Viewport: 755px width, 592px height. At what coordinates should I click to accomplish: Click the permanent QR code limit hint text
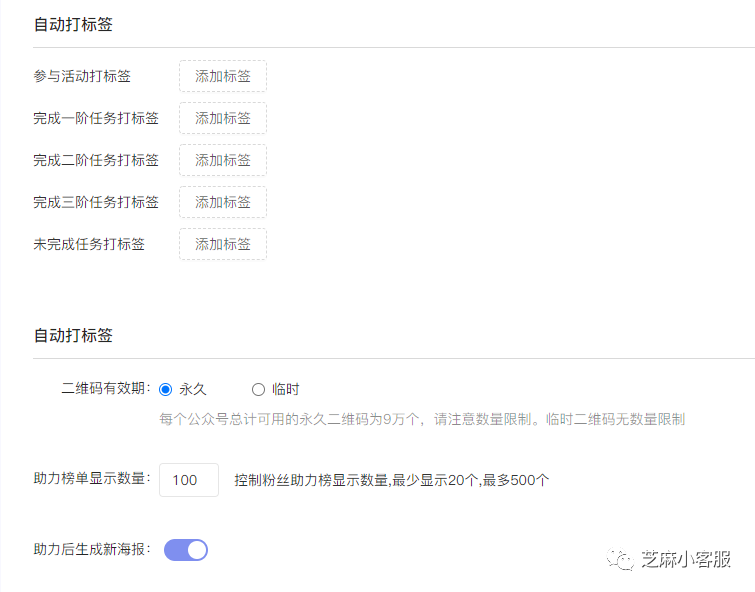pyautogui.click(x=422, y=419)
